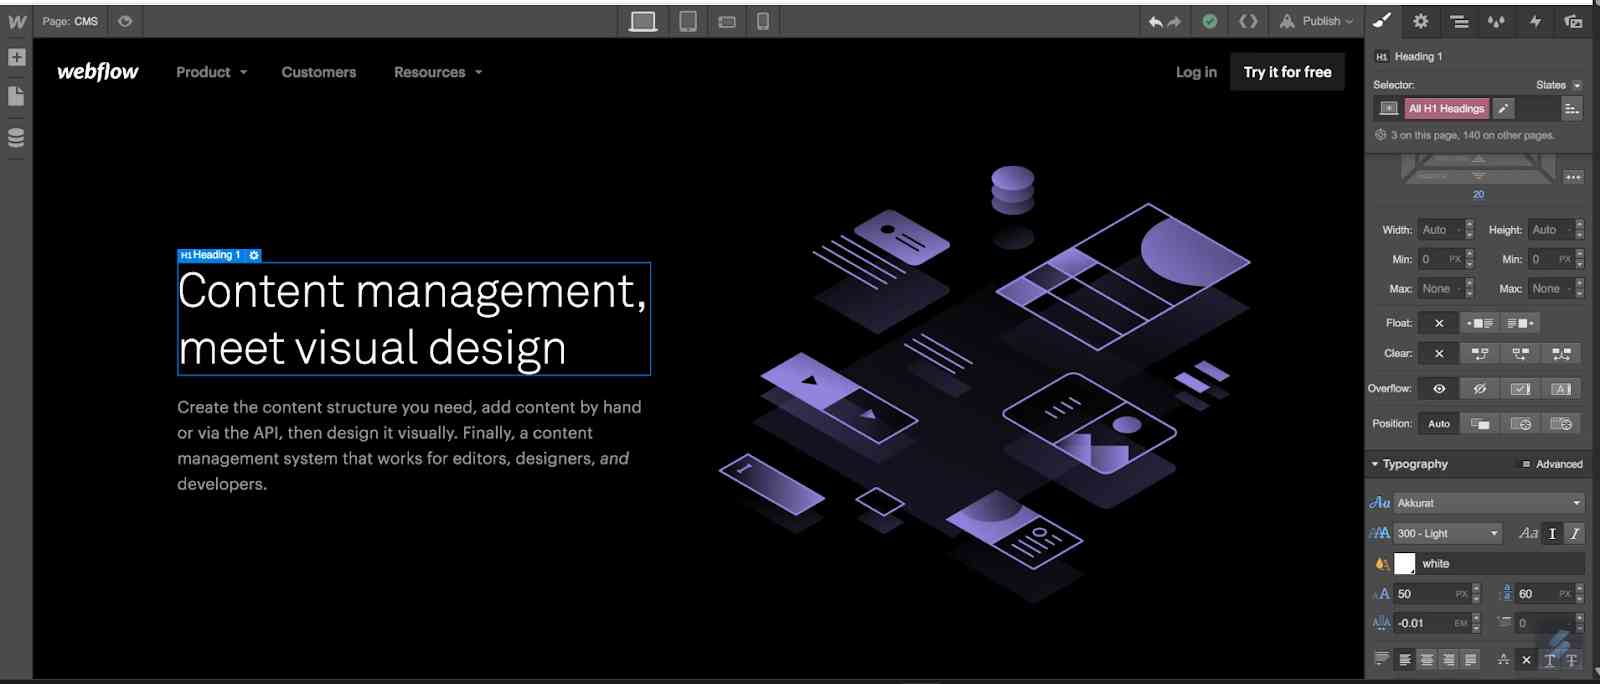
Task: Set Float right option
Action: (x=1520, y=323)
